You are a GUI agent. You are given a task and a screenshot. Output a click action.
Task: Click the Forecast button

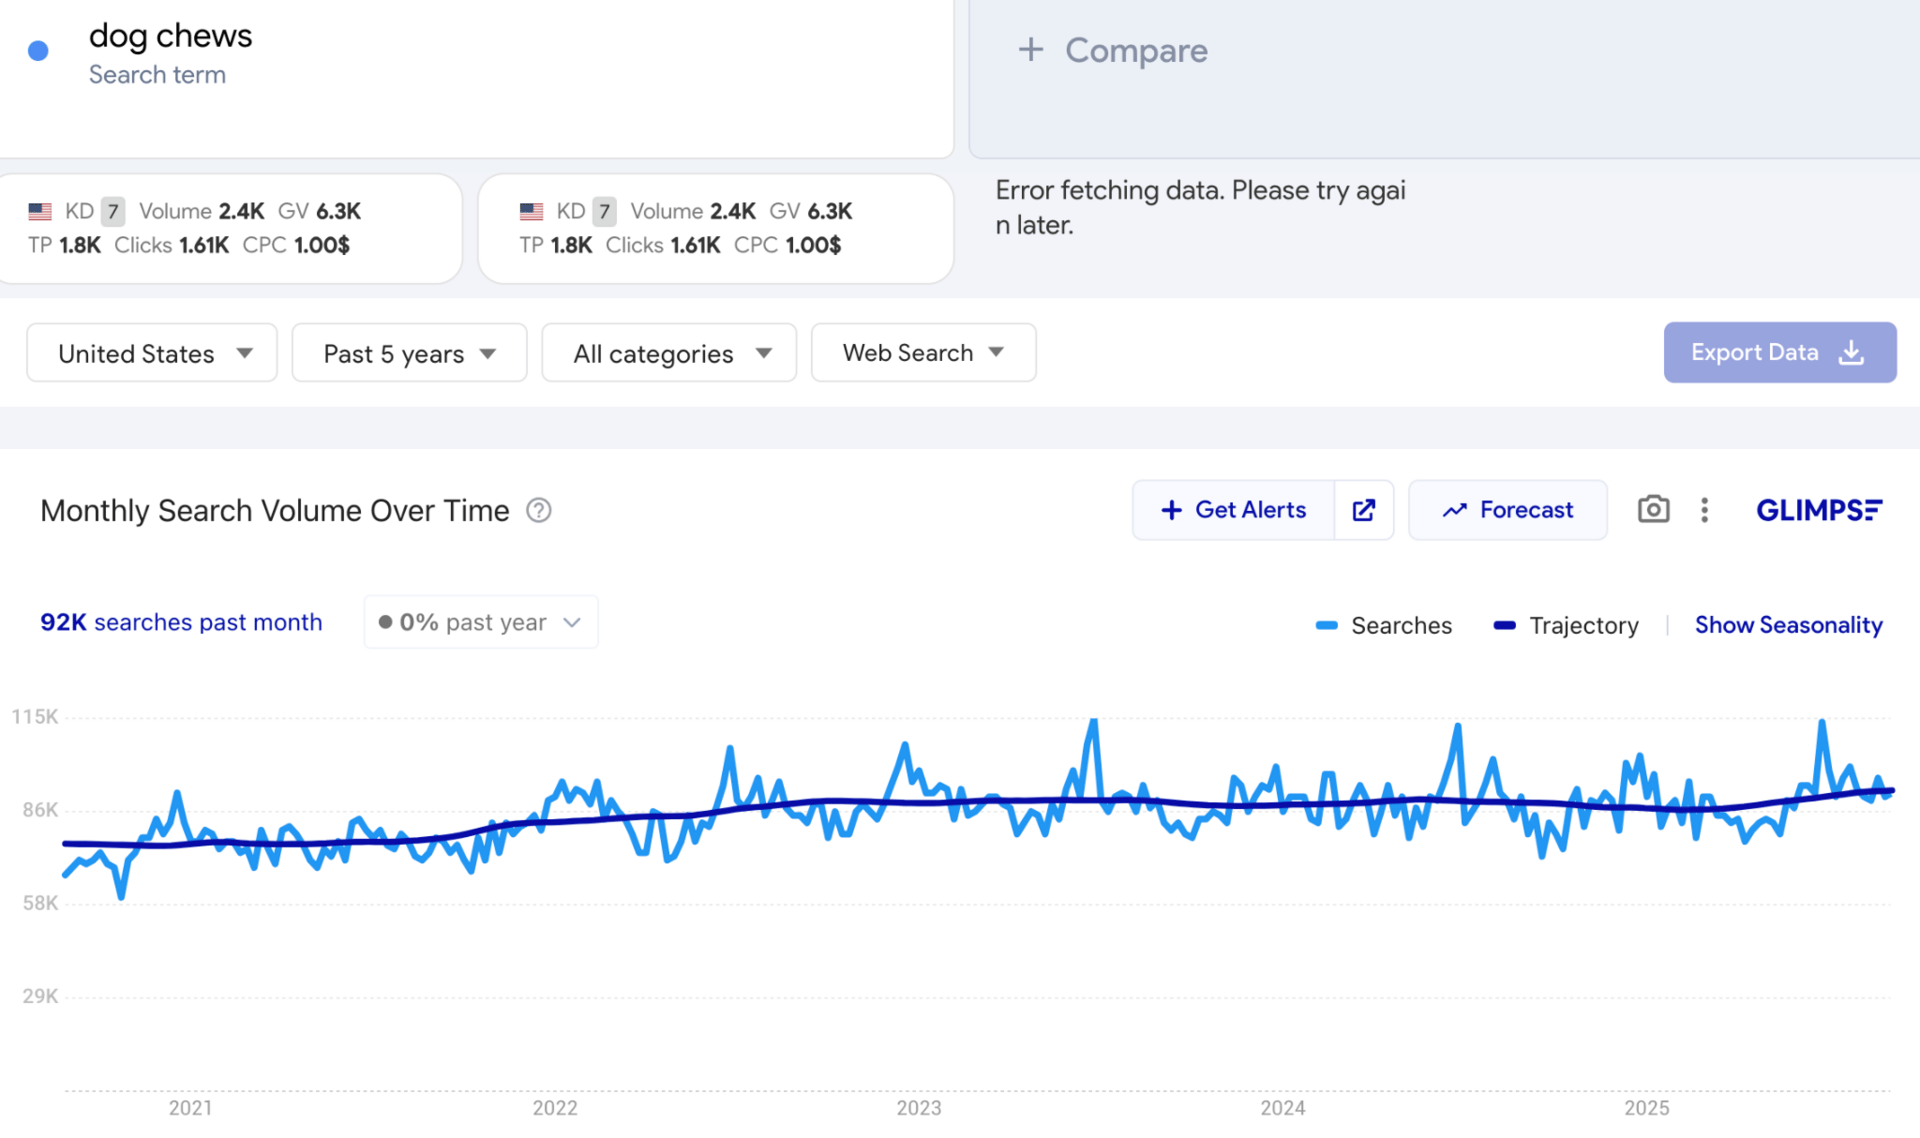[1507, 510]
